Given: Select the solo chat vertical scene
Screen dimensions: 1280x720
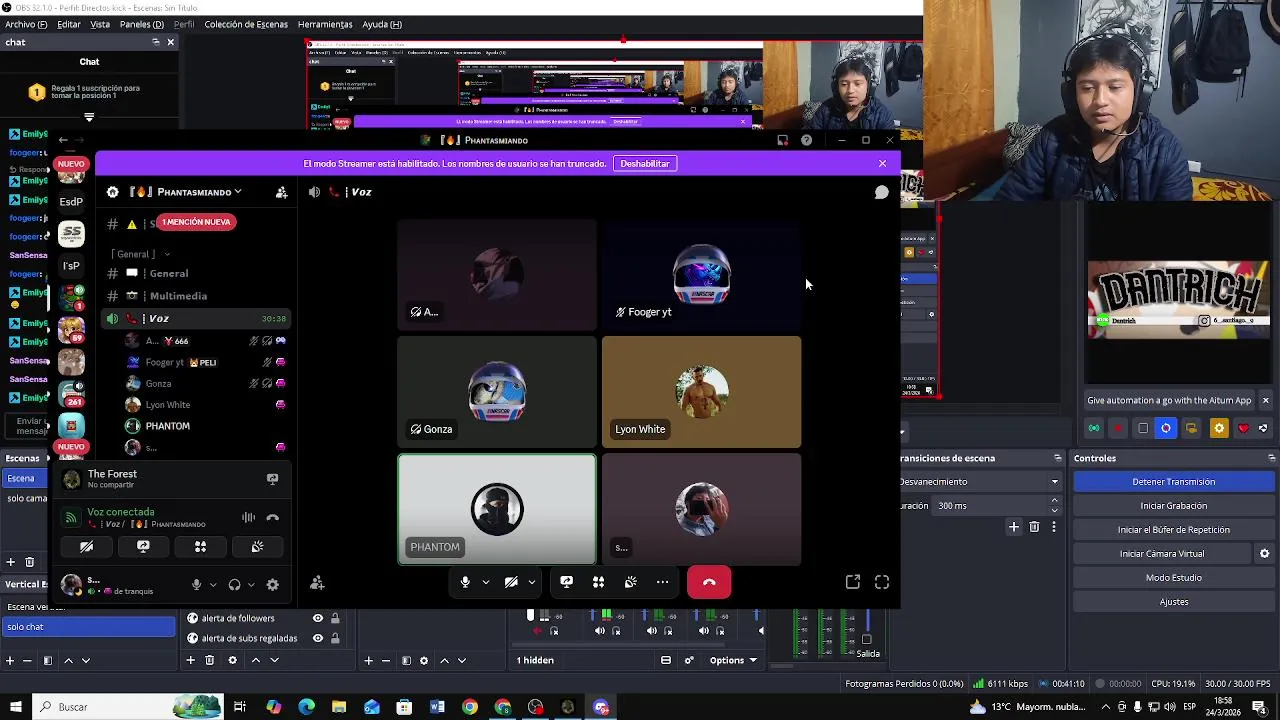Looking at the screenshot, I should (x=88, y=627).
